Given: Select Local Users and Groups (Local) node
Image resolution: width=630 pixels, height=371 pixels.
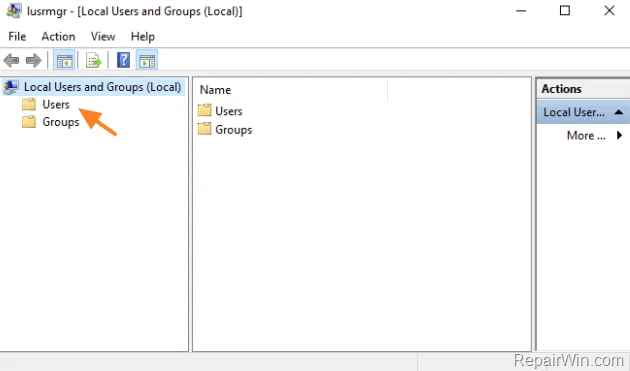Looking at the screenshot, I should [x=102, y=87].
